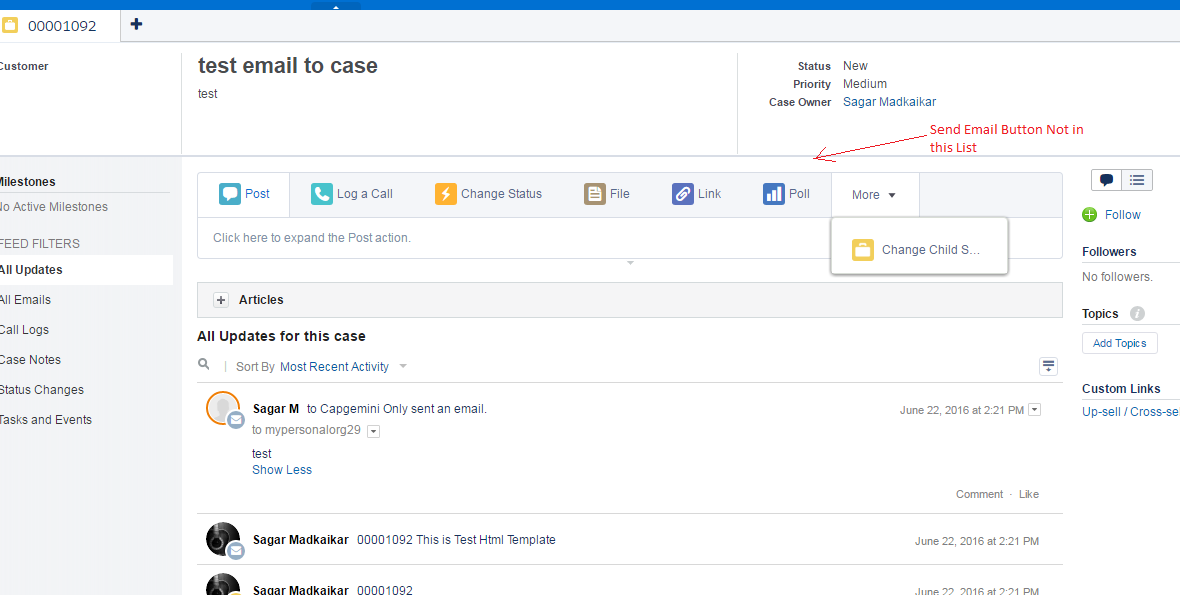Filter feed by Call Logs

click(x=25, y=330)
